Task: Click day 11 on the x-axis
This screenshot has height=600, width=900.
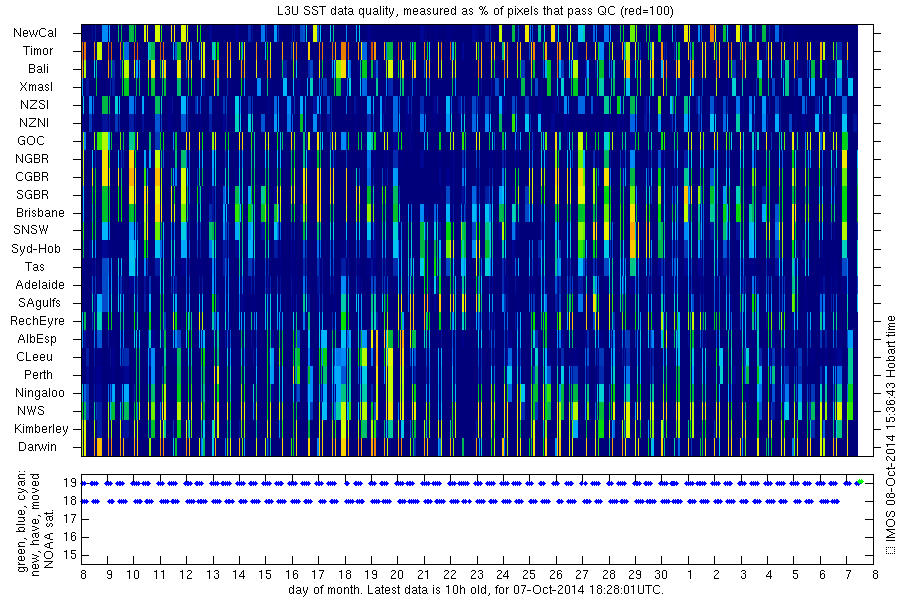Action: [160, 575]
